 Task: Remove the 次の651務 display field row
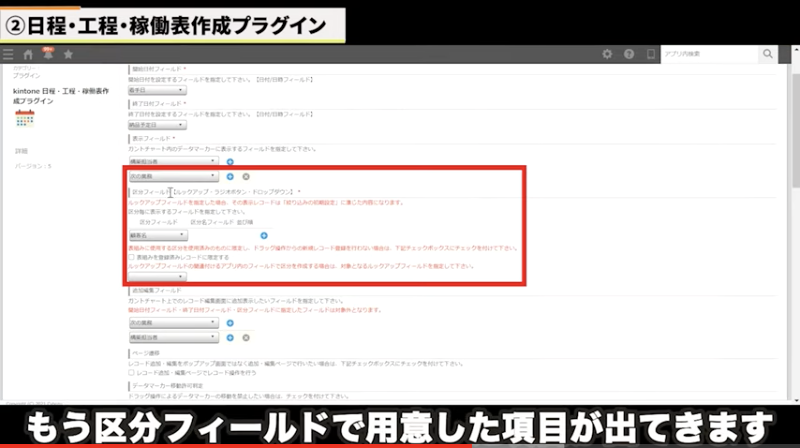pyautogui.click(x=246, y=176)
